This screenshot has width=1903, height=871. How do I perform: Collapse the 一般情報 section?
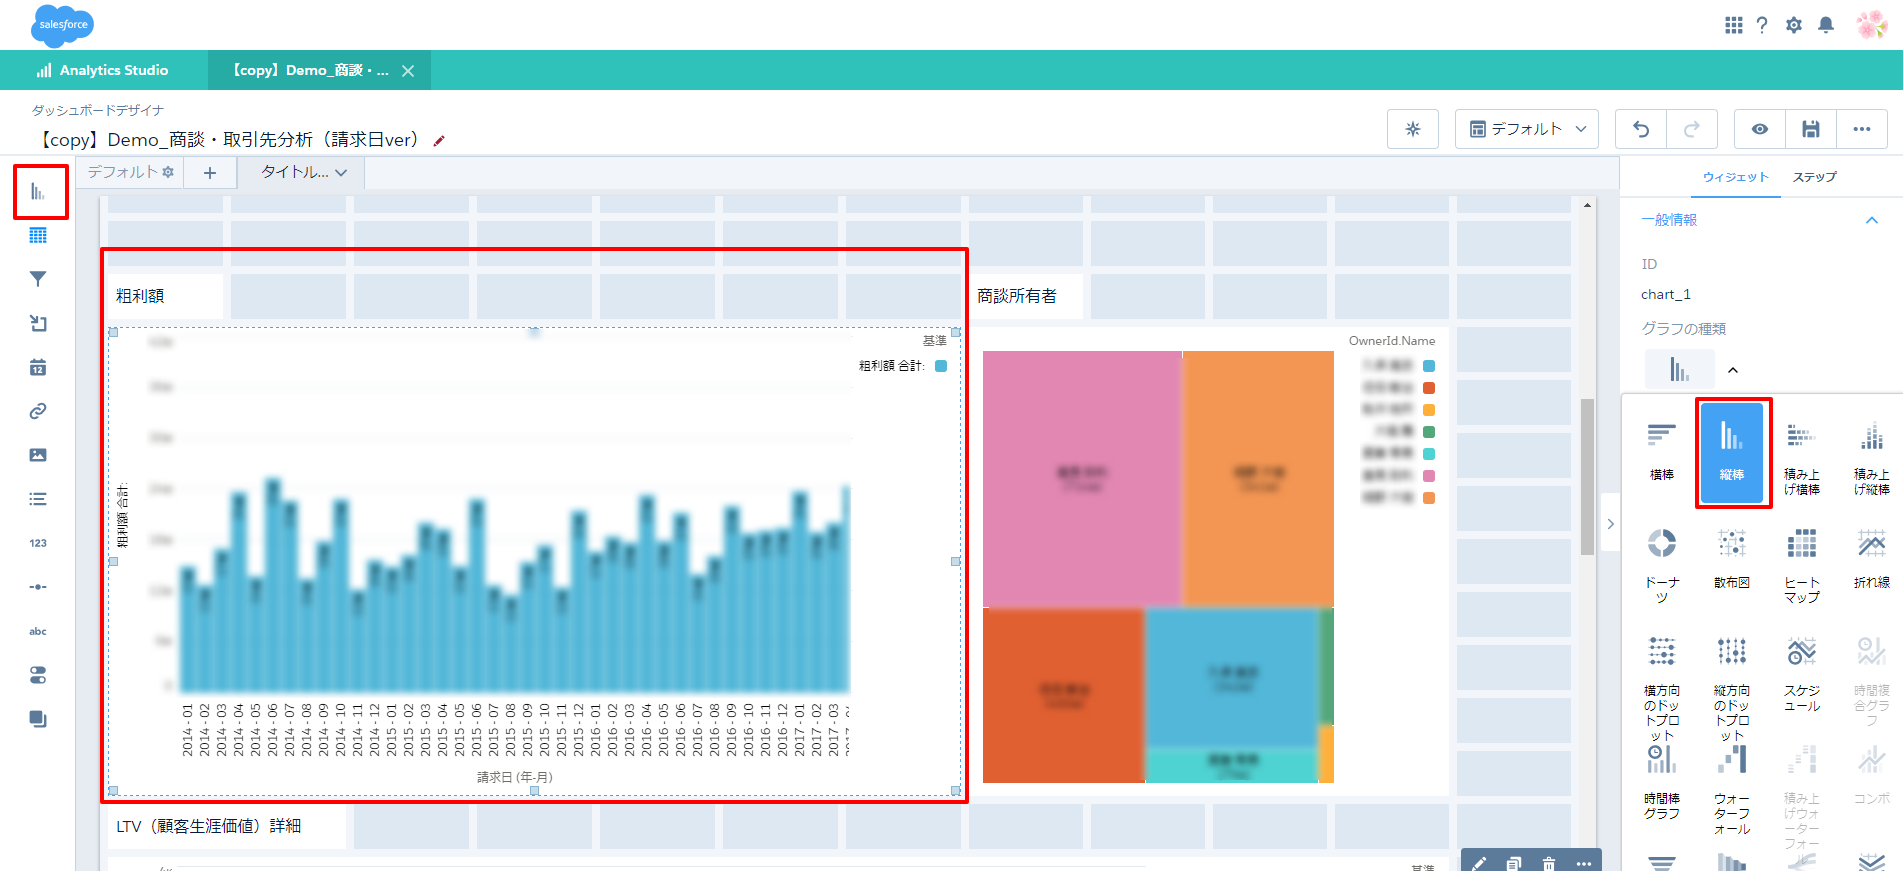tap(1871, 220)
